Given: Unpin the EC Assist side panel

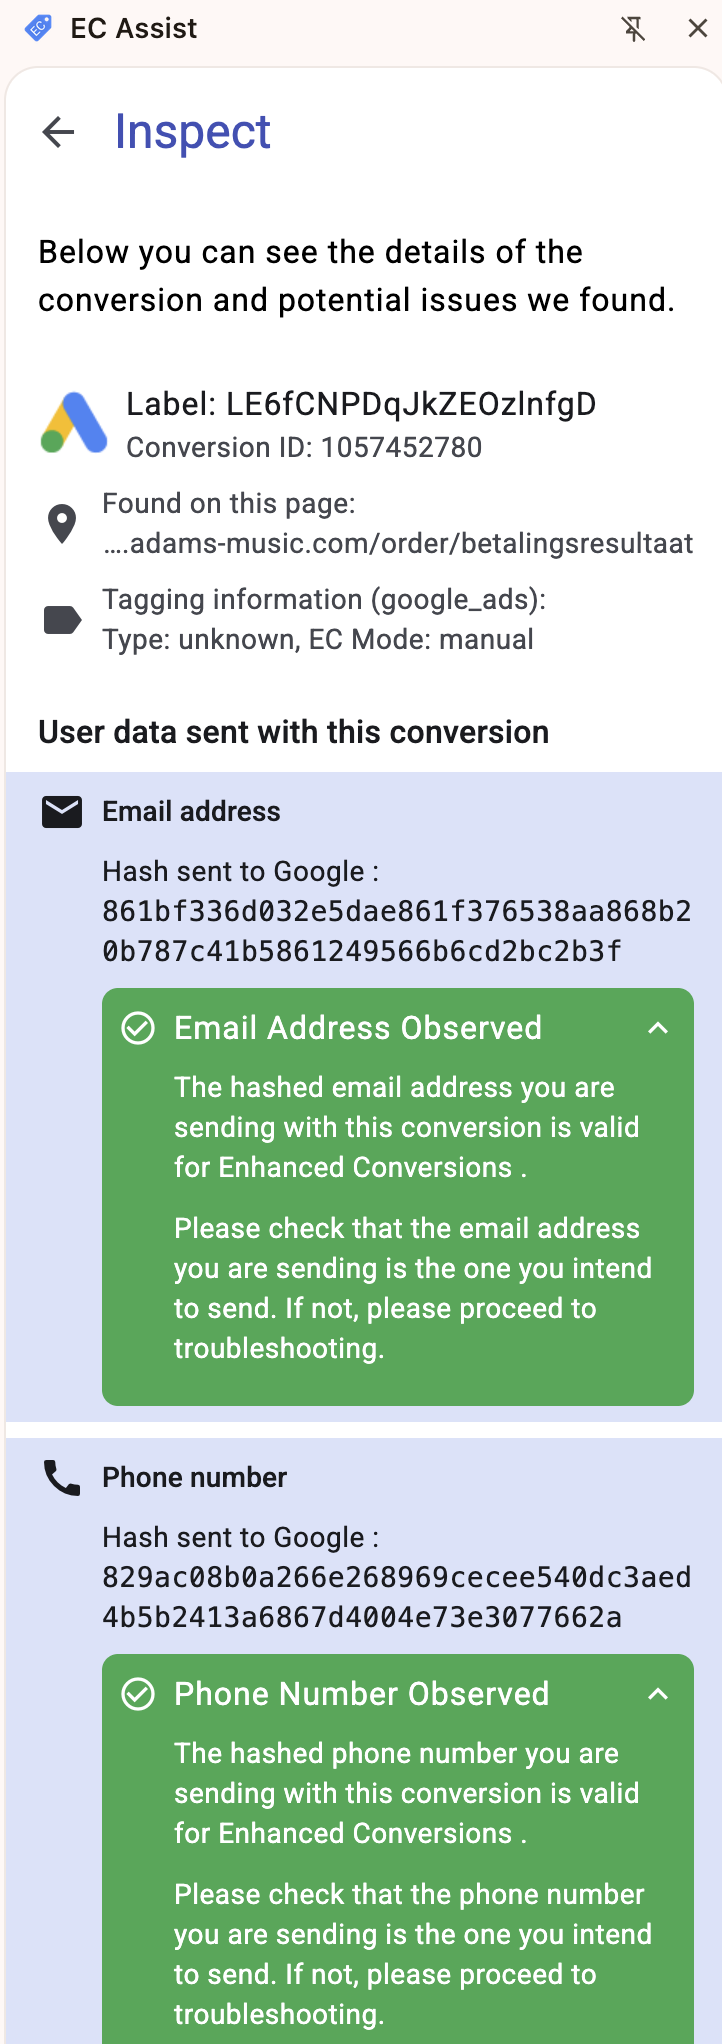Looking at the screenshot, I should pos(634,28).
